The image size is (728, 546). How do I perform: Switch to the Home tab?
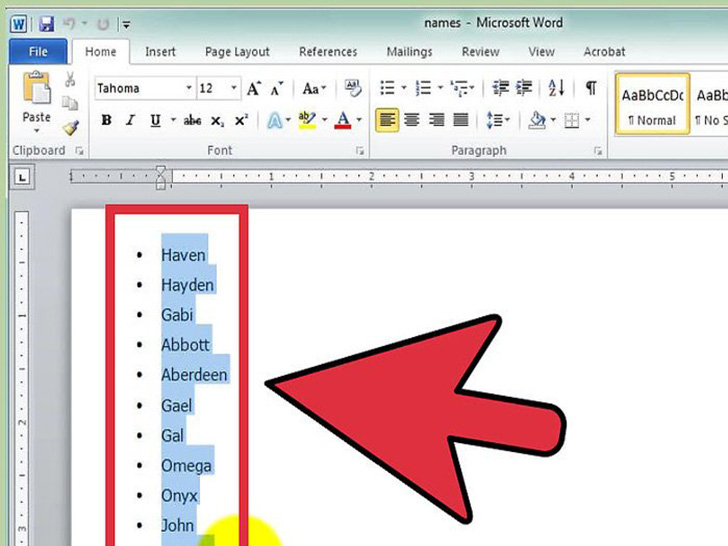100,52
